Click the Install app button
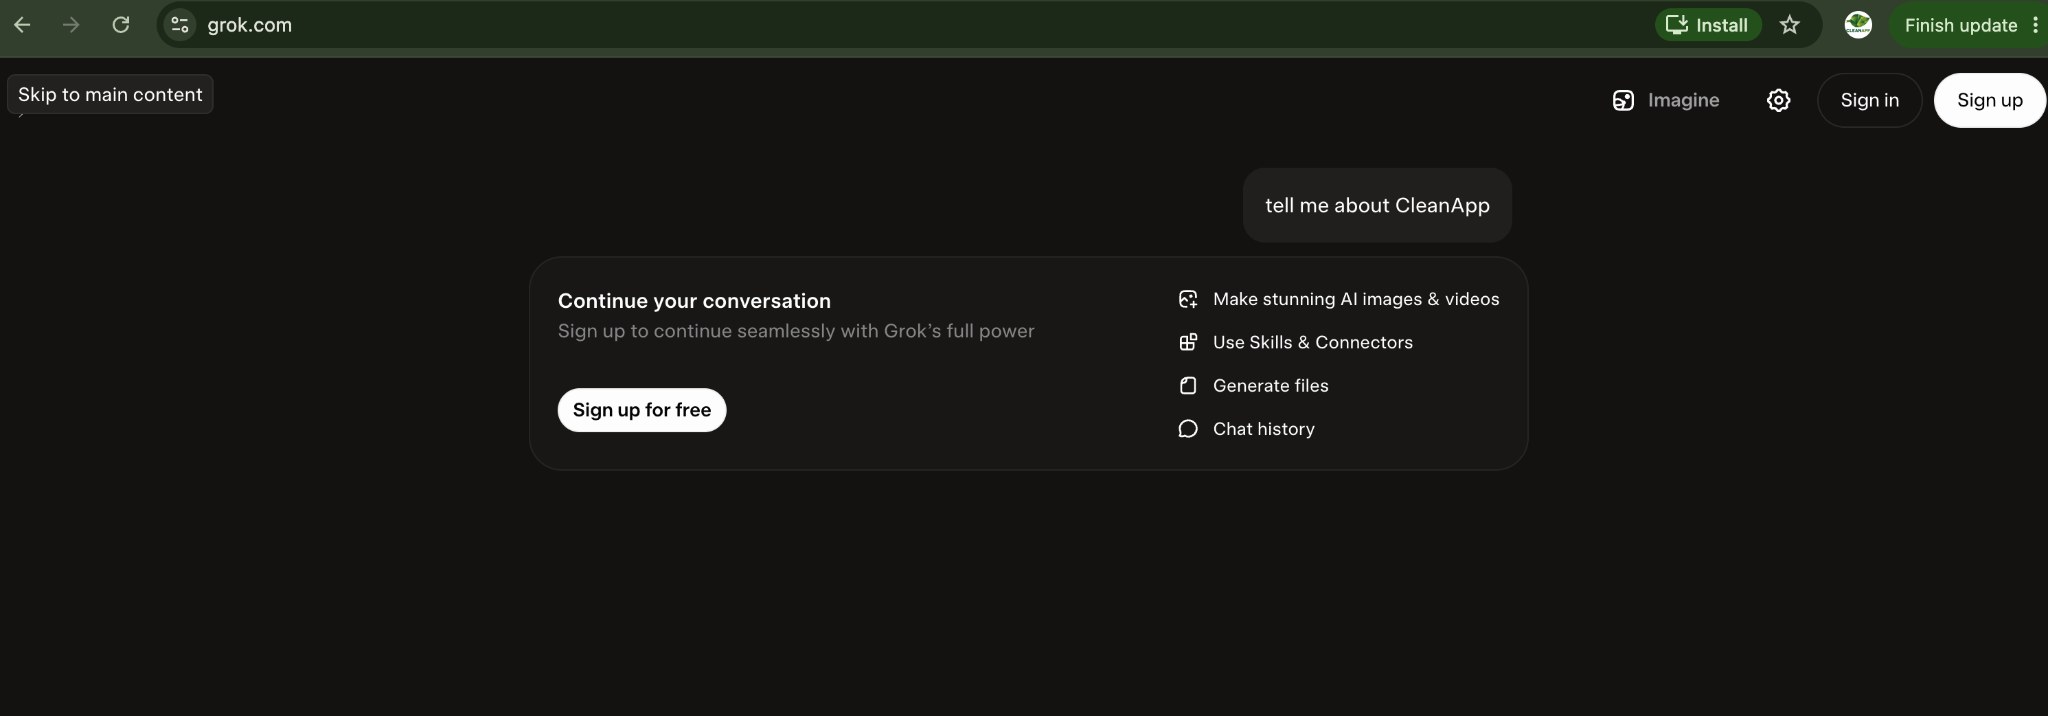This screenshot has height=716, width=2048. tap(1708, 25)
